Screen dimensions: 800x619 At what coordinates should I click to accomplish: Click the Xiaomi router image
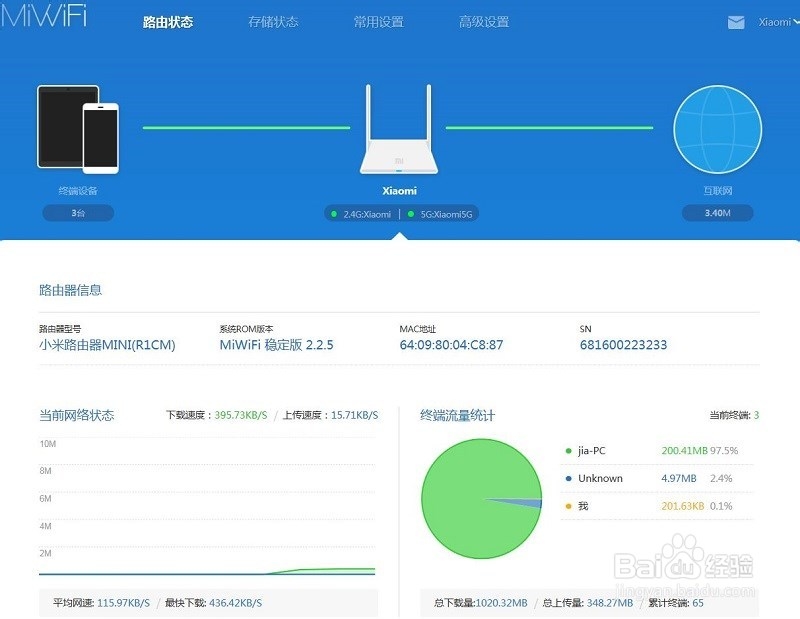tap(399, 130)
